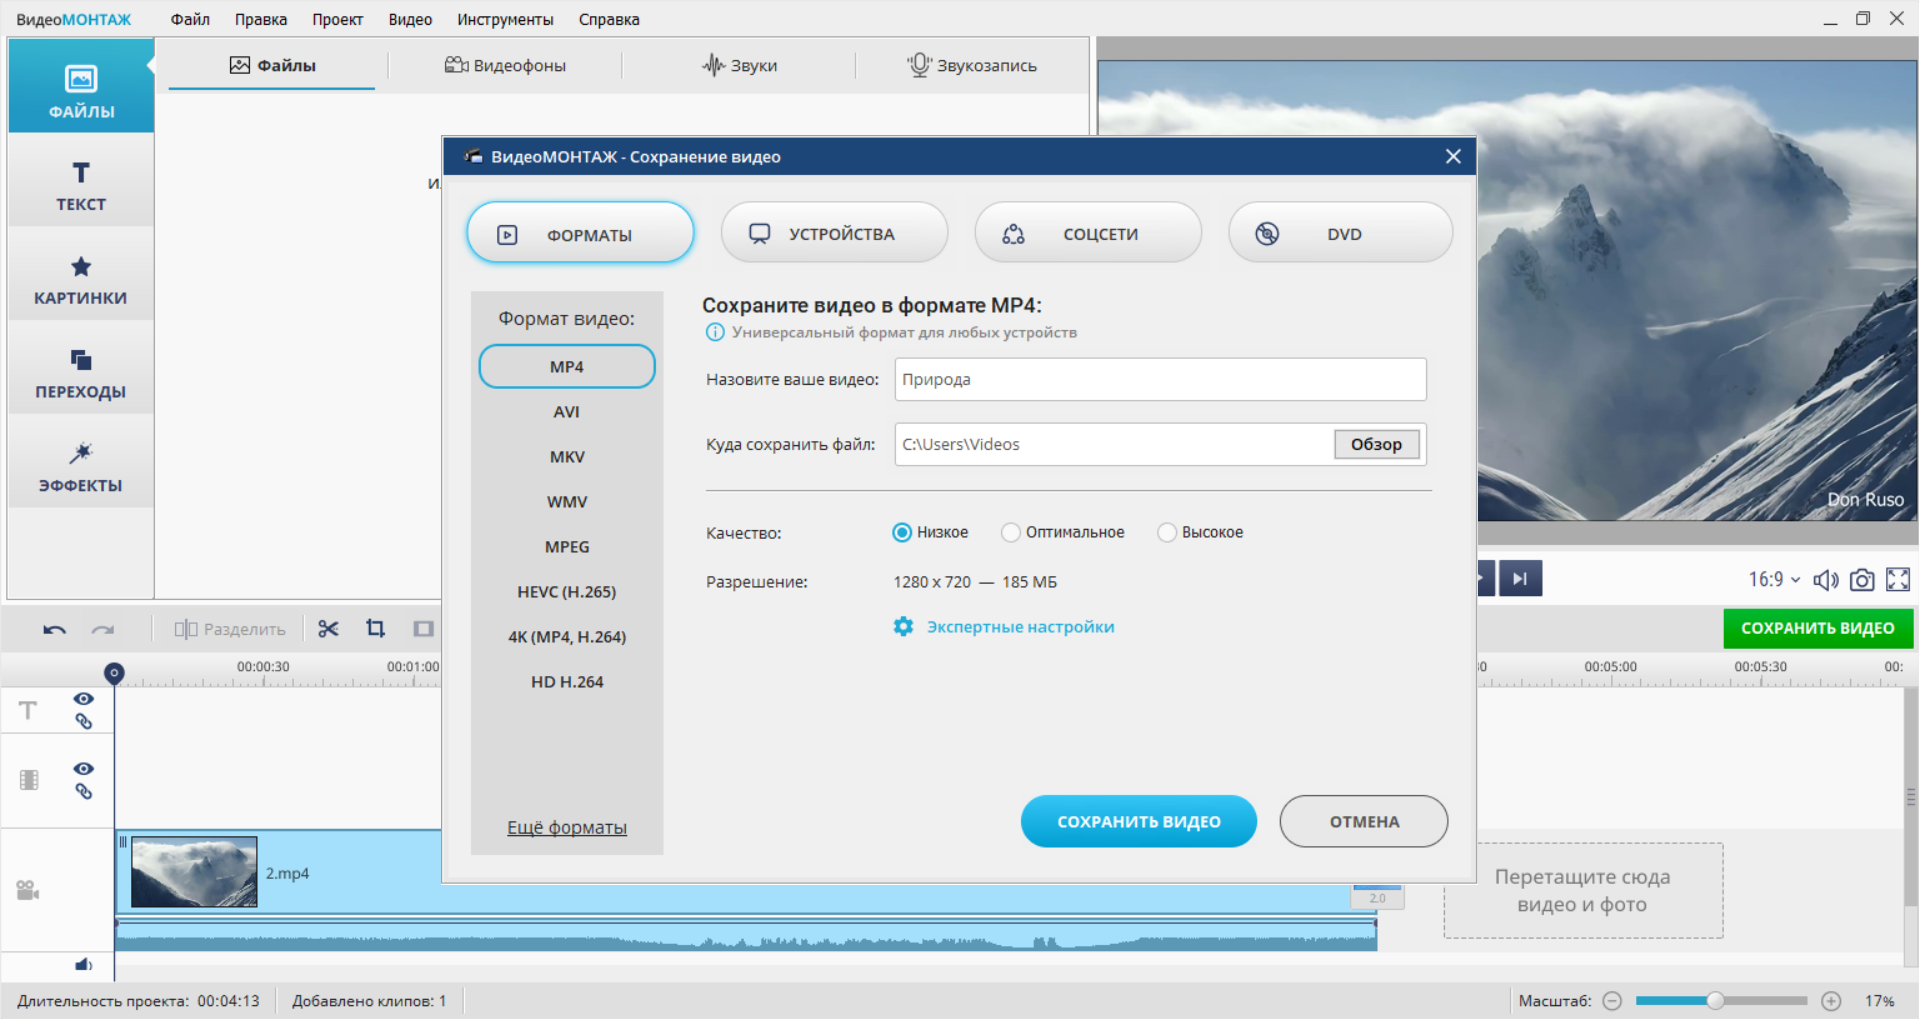Mute the preview with the speaker icon
This screenshot has width=1919, height=1019.
pos(1825,580)
